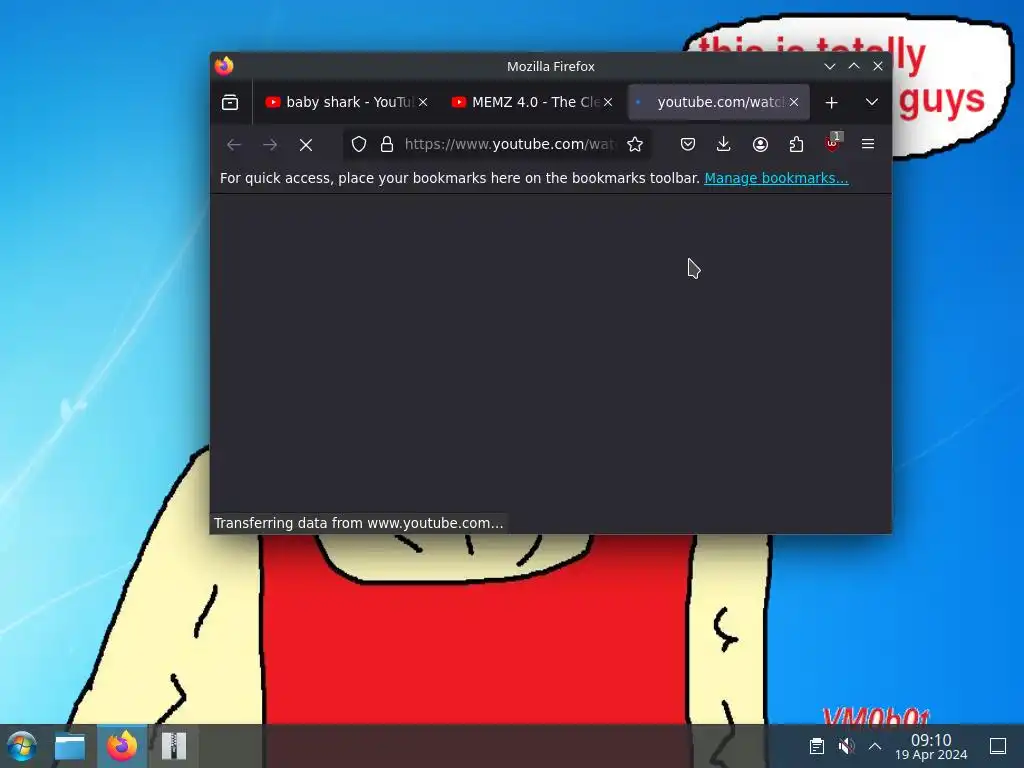Minimize the Mozilla Firefox window
The width and height of the screenshot is (1024, 768).
829,66
